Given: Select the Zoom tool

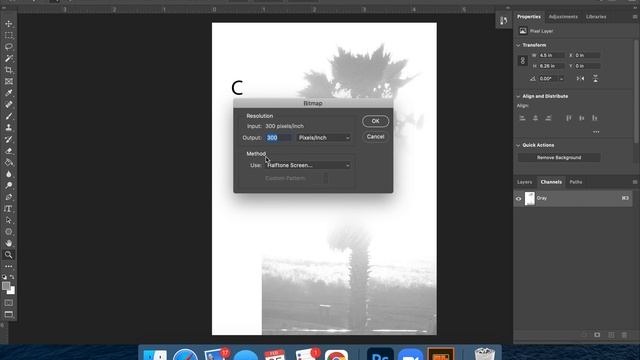Looking at the screenshot, I should click(9, 255).
